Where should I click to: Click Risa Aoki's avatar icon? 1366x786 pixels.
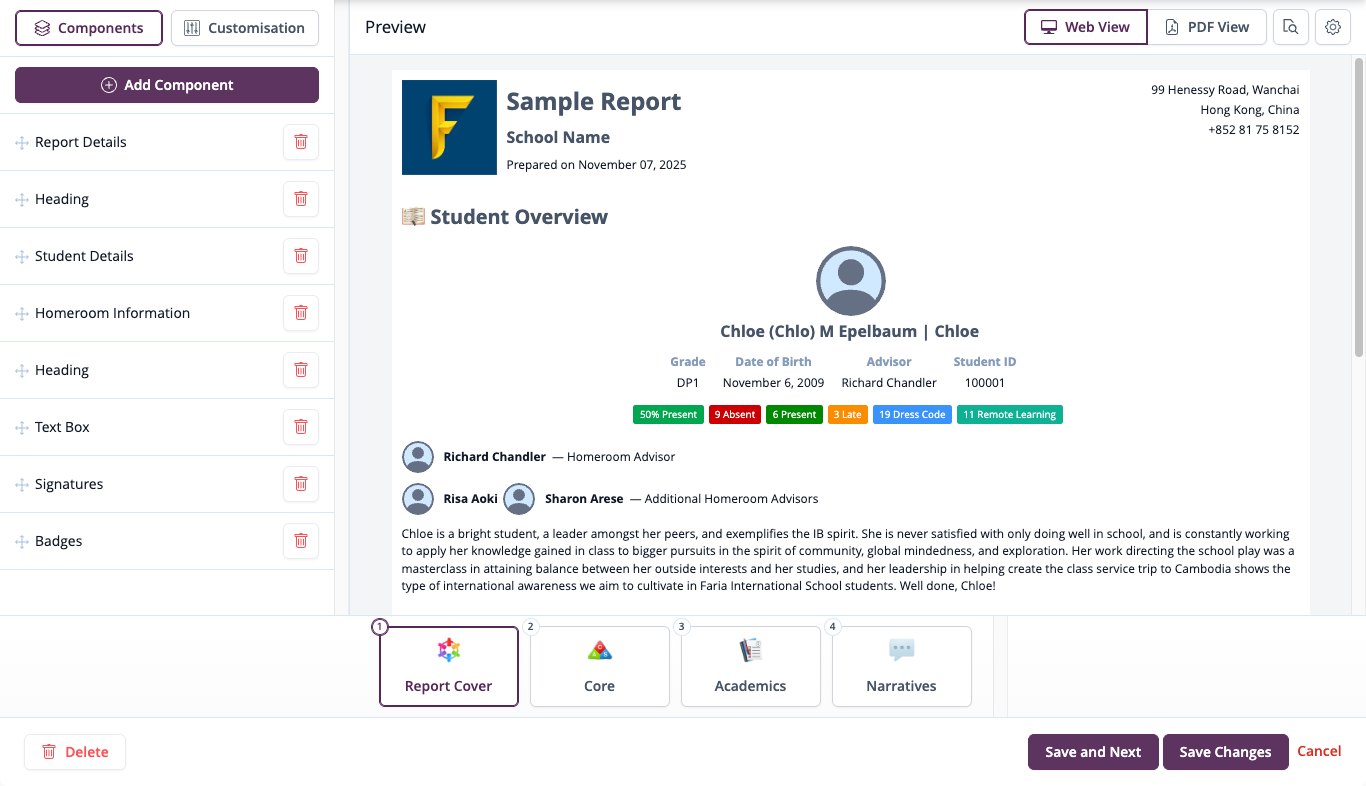point(418,499)
